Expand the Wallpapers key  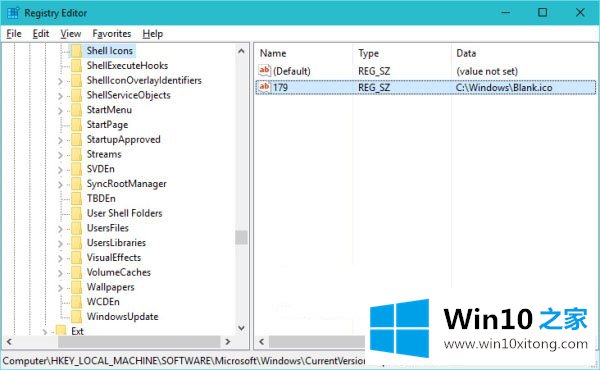point(60,288)
